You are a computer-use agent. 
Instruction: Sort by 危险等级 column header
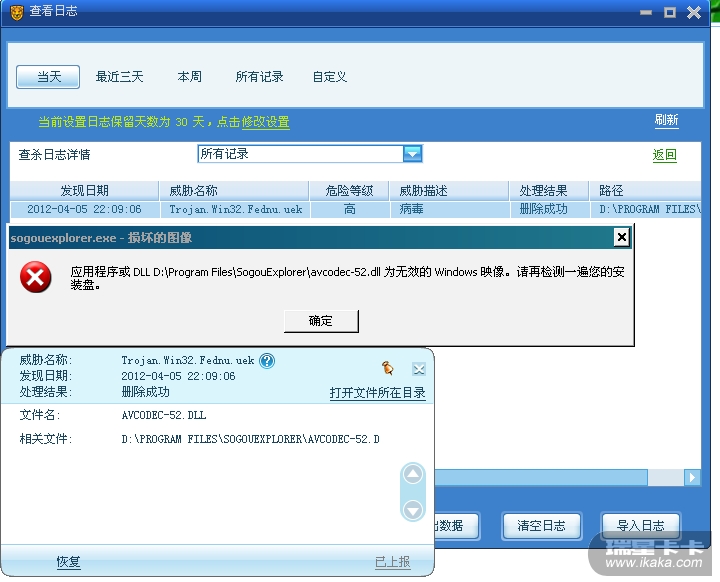click(349, 191)
